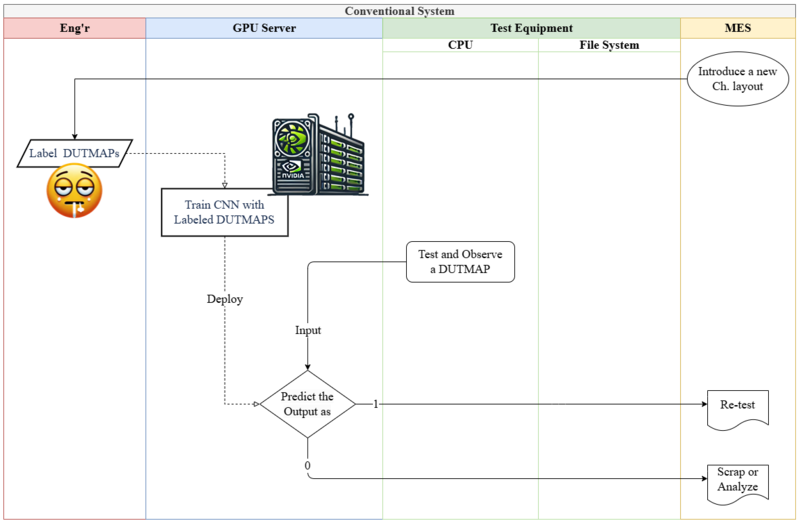Select the Scrap or Analyze document shape

point(738,480)
